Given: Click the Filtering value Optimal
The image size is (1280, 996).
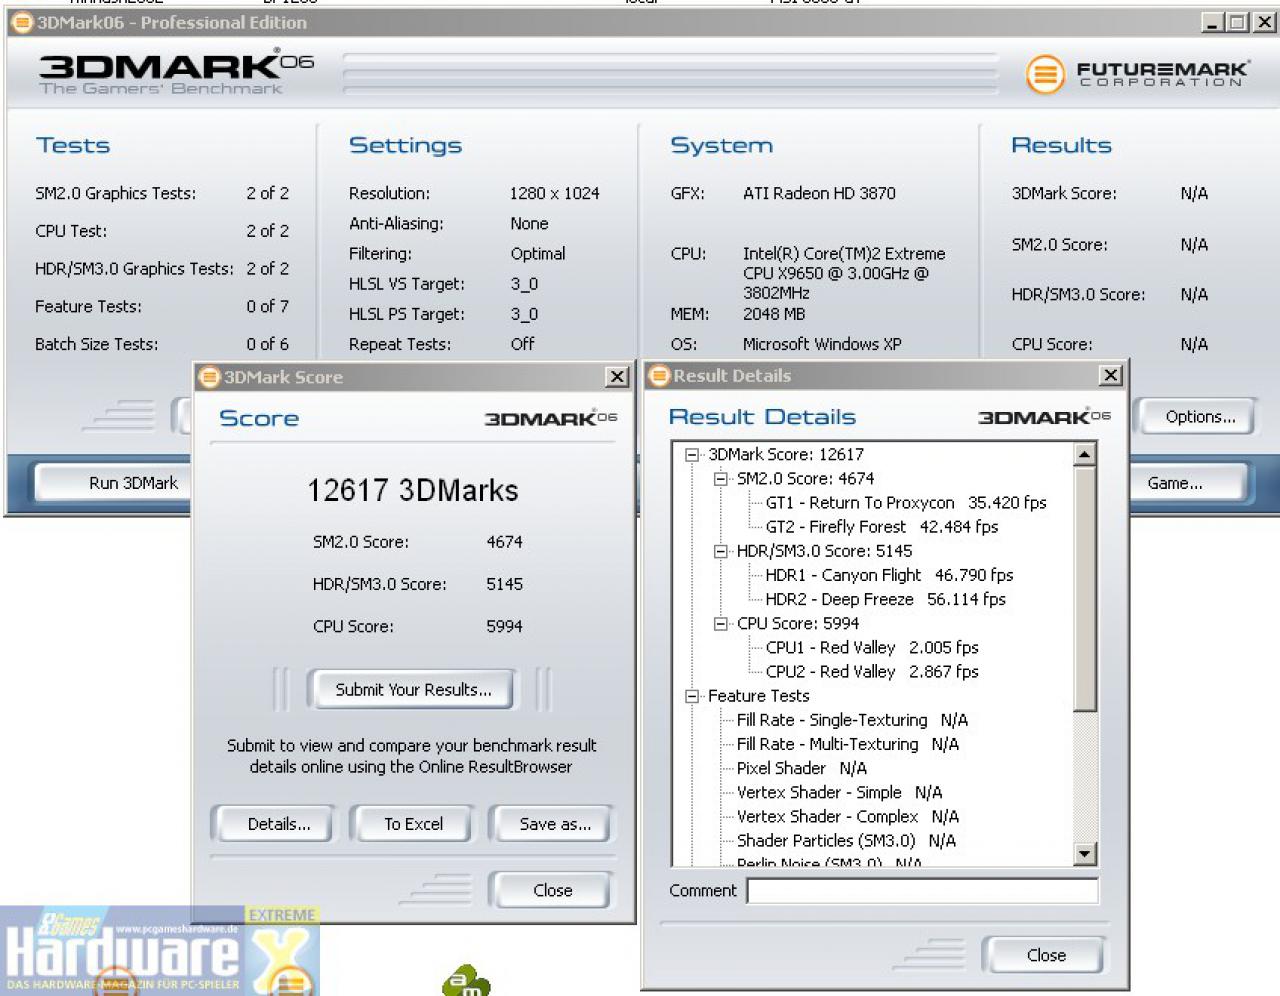Looking at the screenshot, I should 537,254.
